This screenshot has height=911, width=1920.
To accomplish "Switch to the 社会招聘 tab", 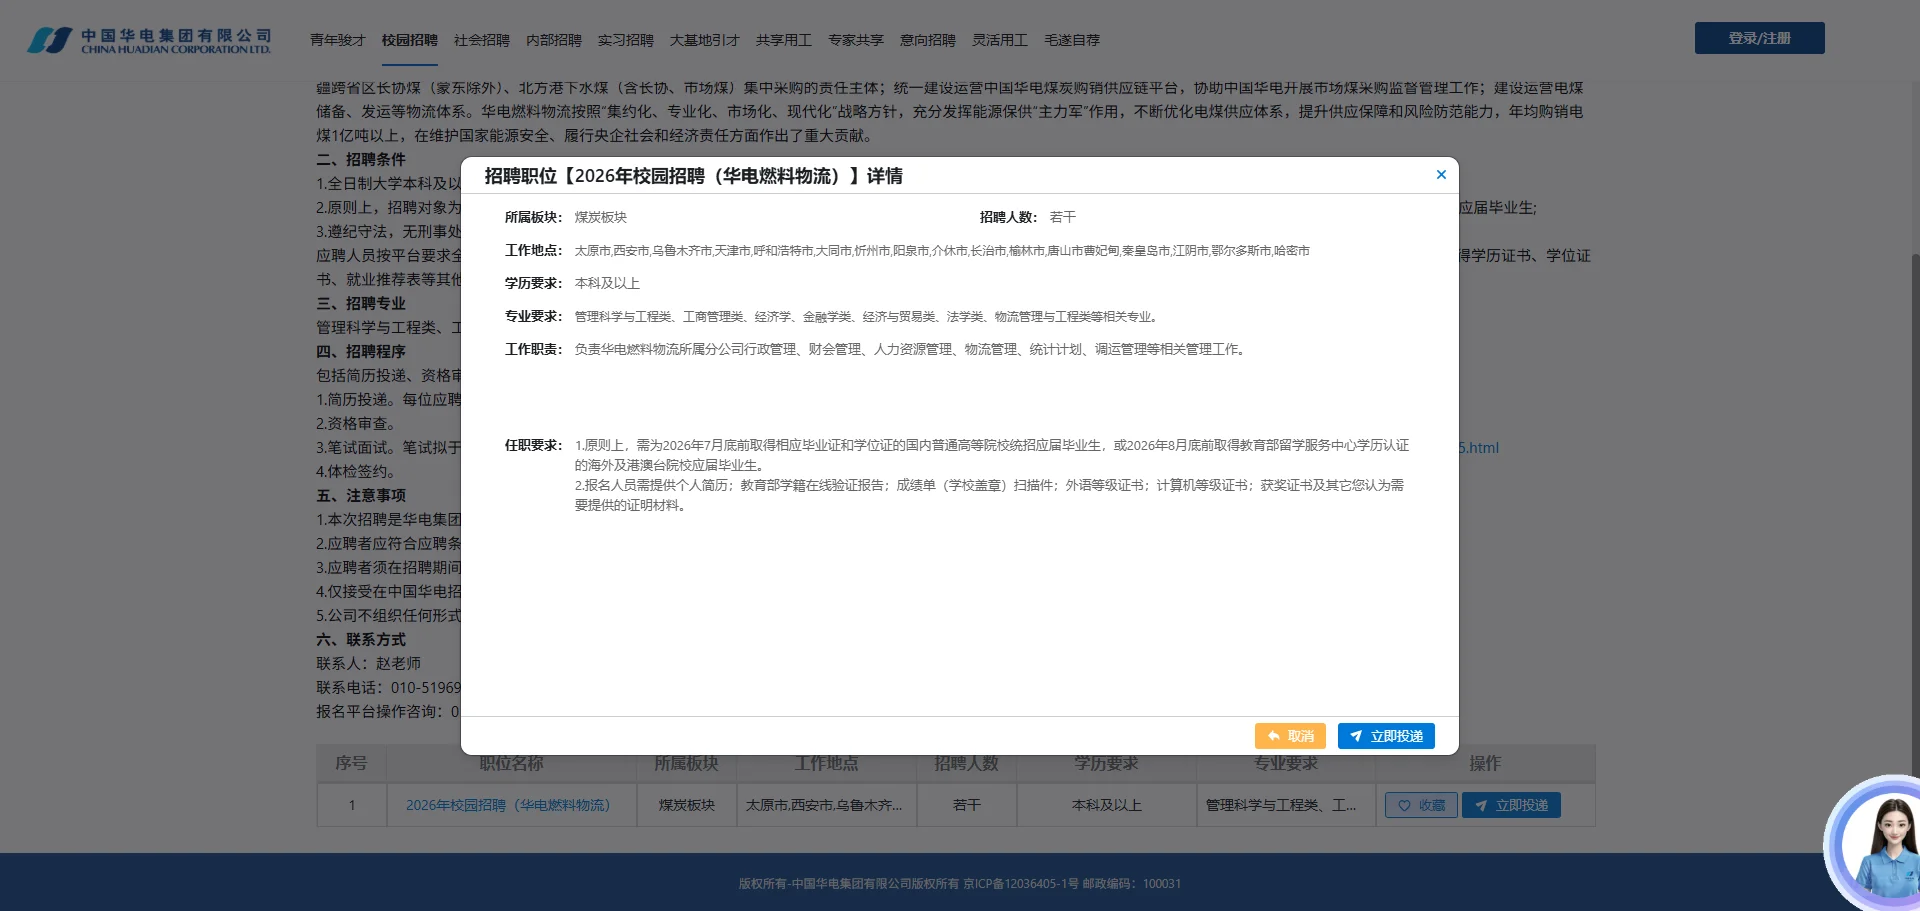I will (x=481, y=40).
